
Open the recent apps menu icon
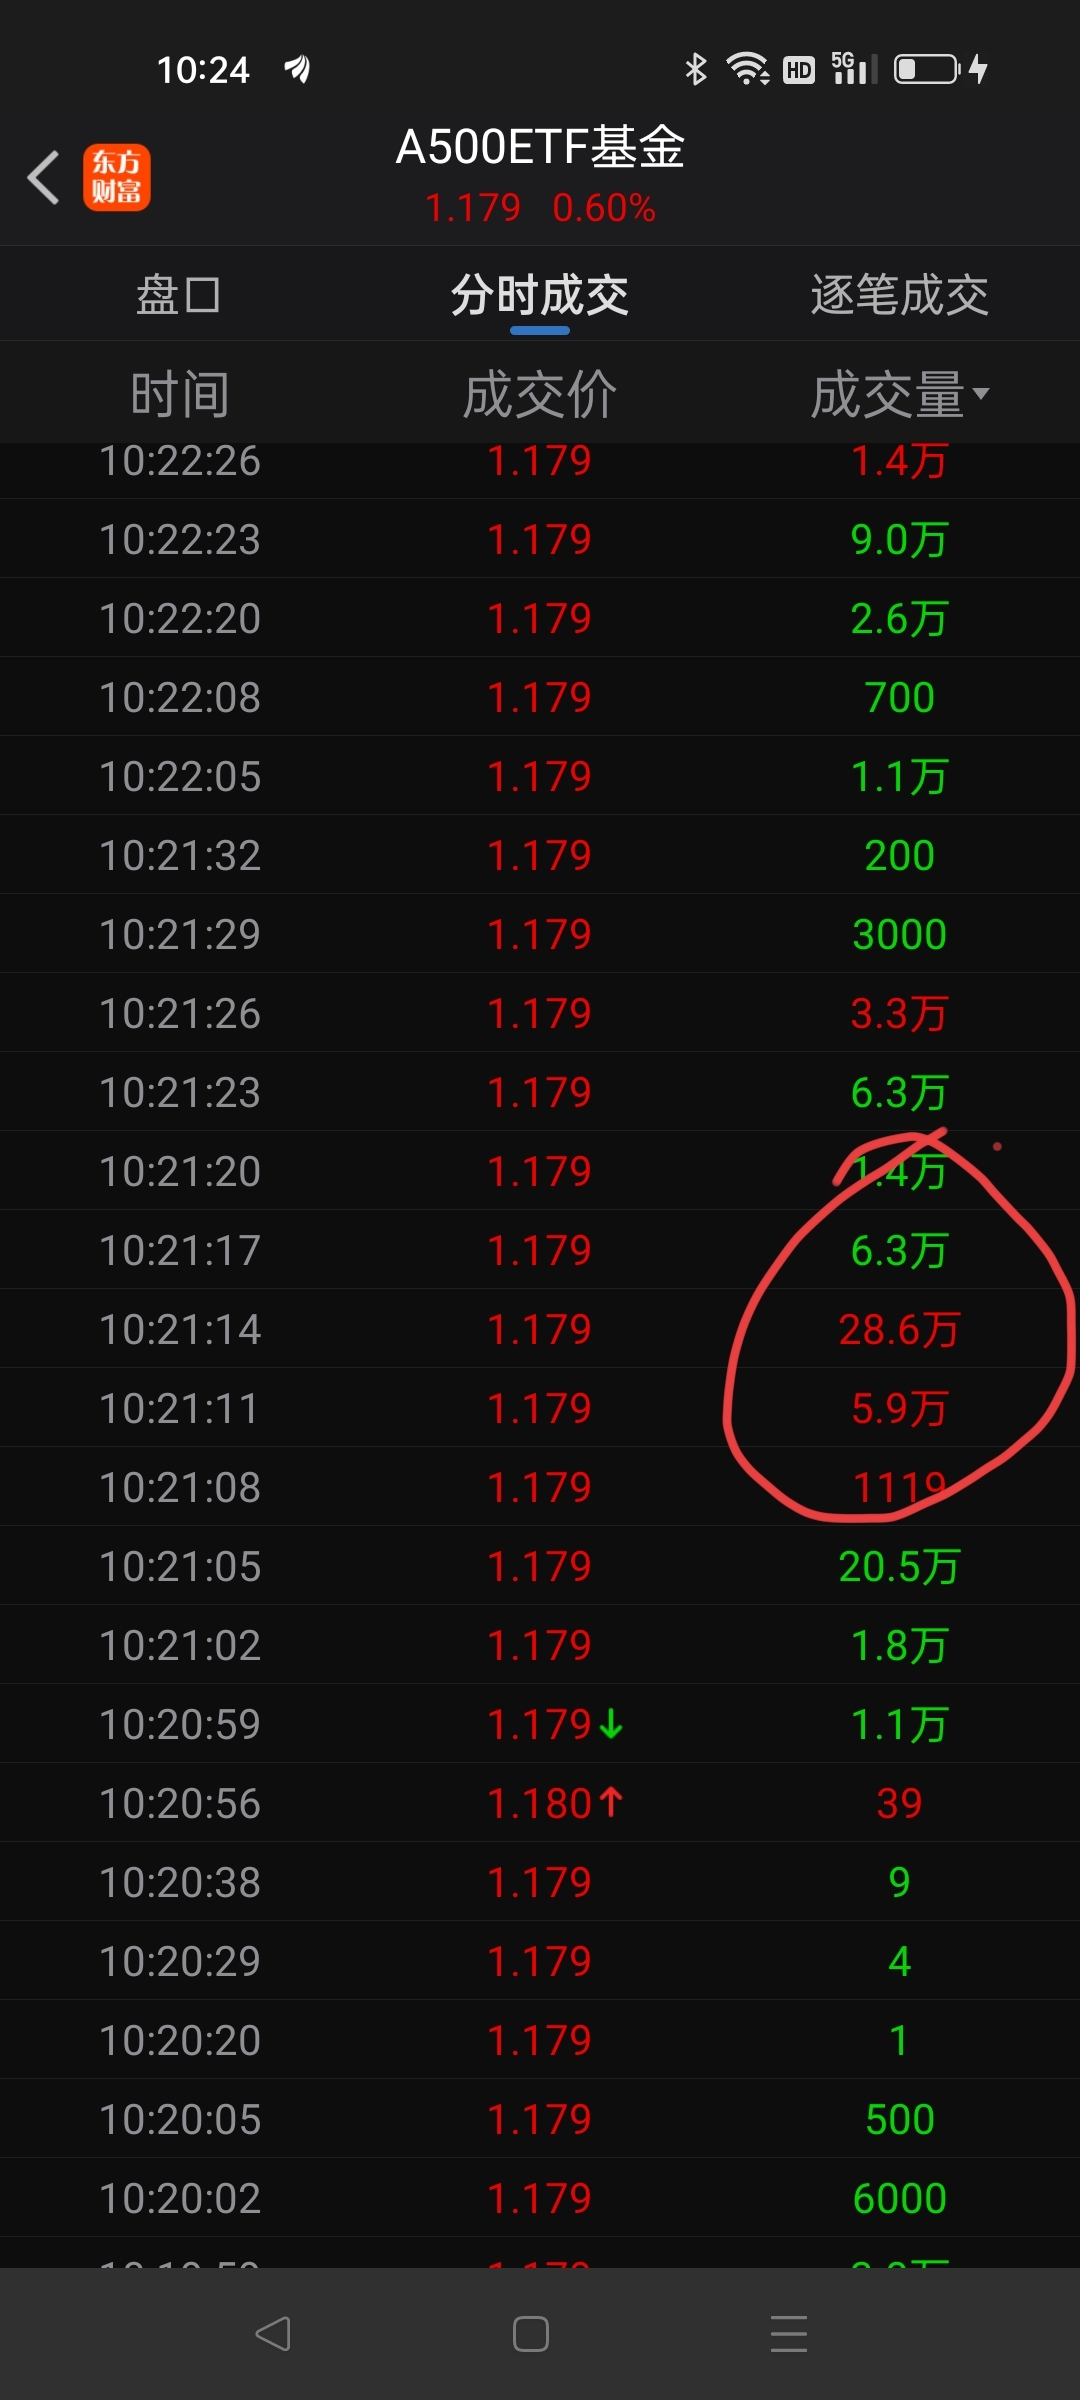pos(789,2334)
